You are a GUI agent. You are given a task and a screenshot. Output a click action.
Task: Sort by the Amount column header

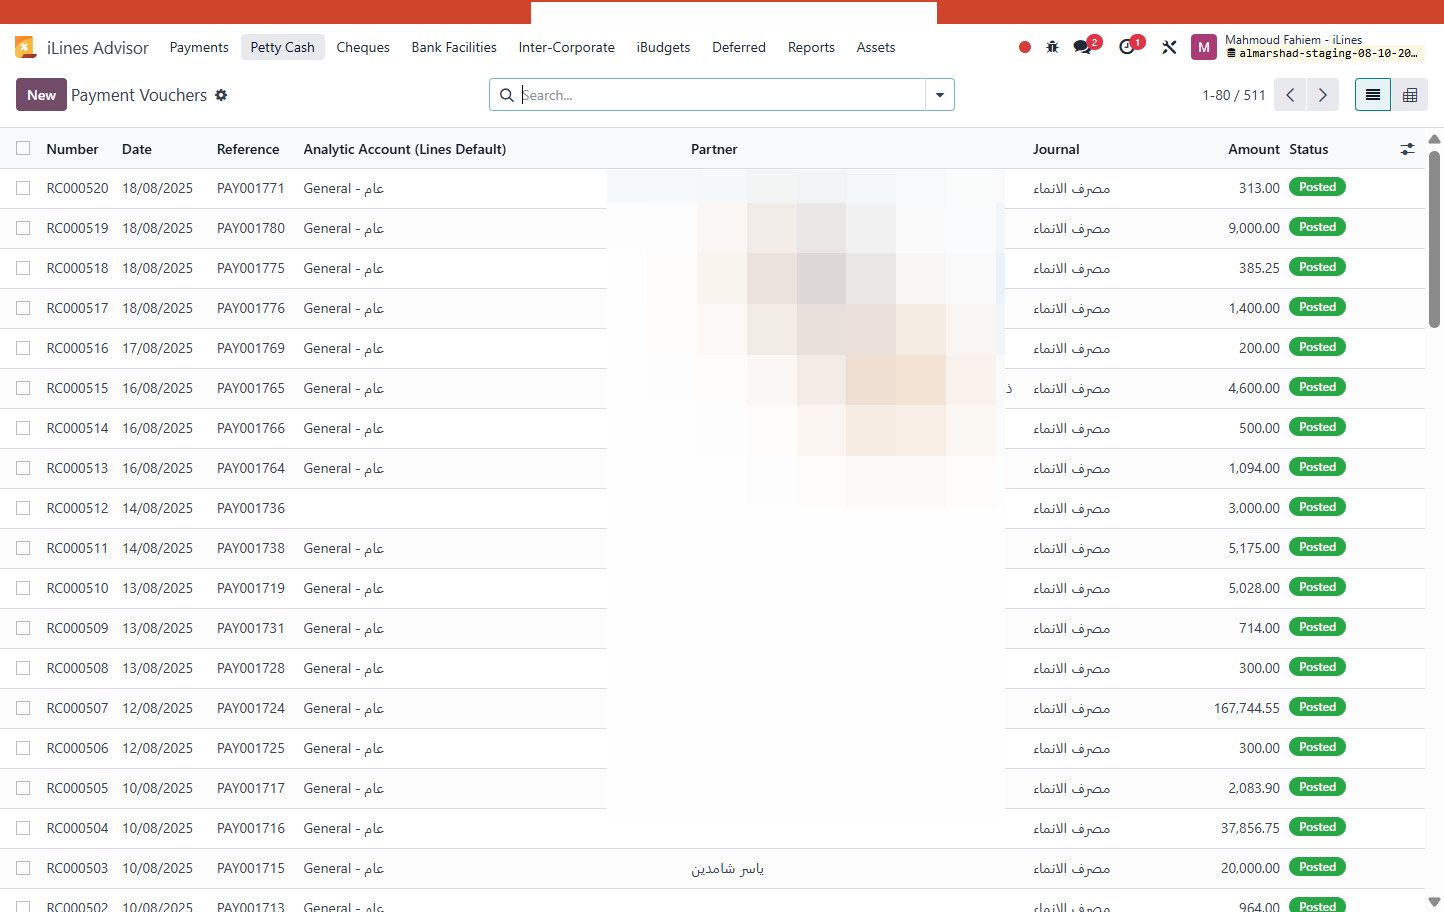pos(1254,149)
